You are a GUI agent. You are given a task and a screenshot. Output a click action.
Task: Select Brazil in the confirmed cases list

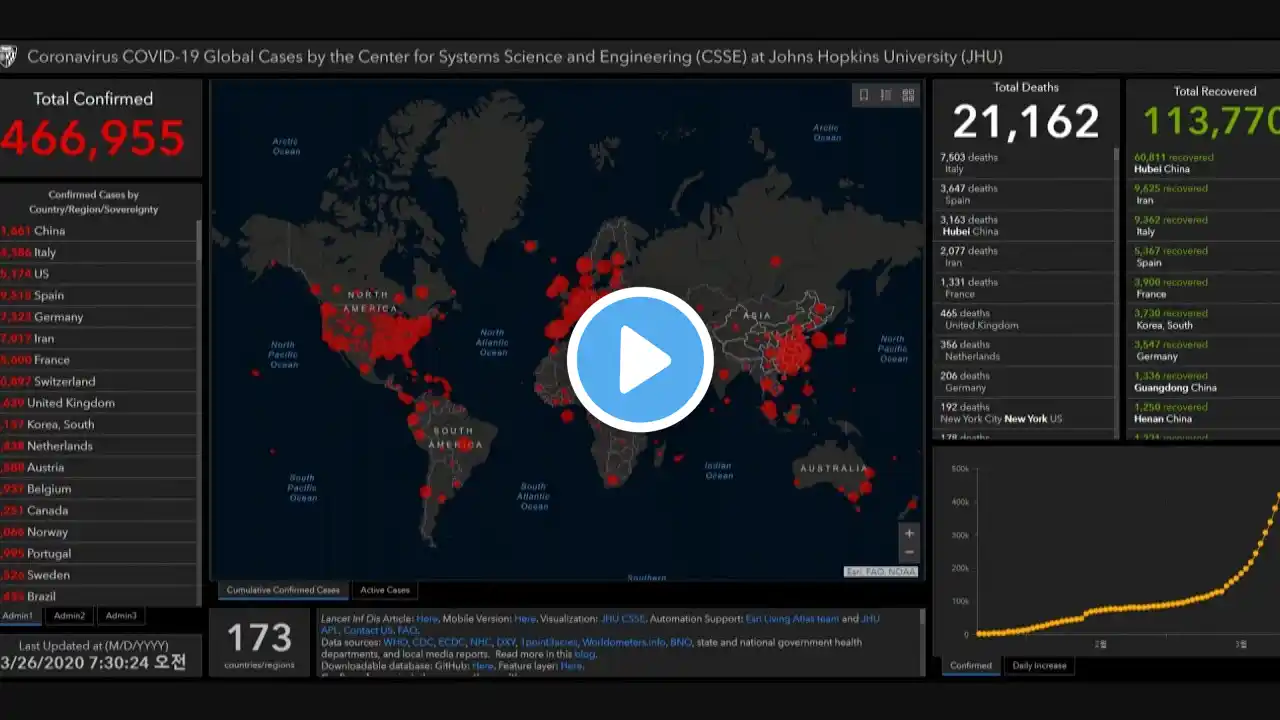[100, 596]
